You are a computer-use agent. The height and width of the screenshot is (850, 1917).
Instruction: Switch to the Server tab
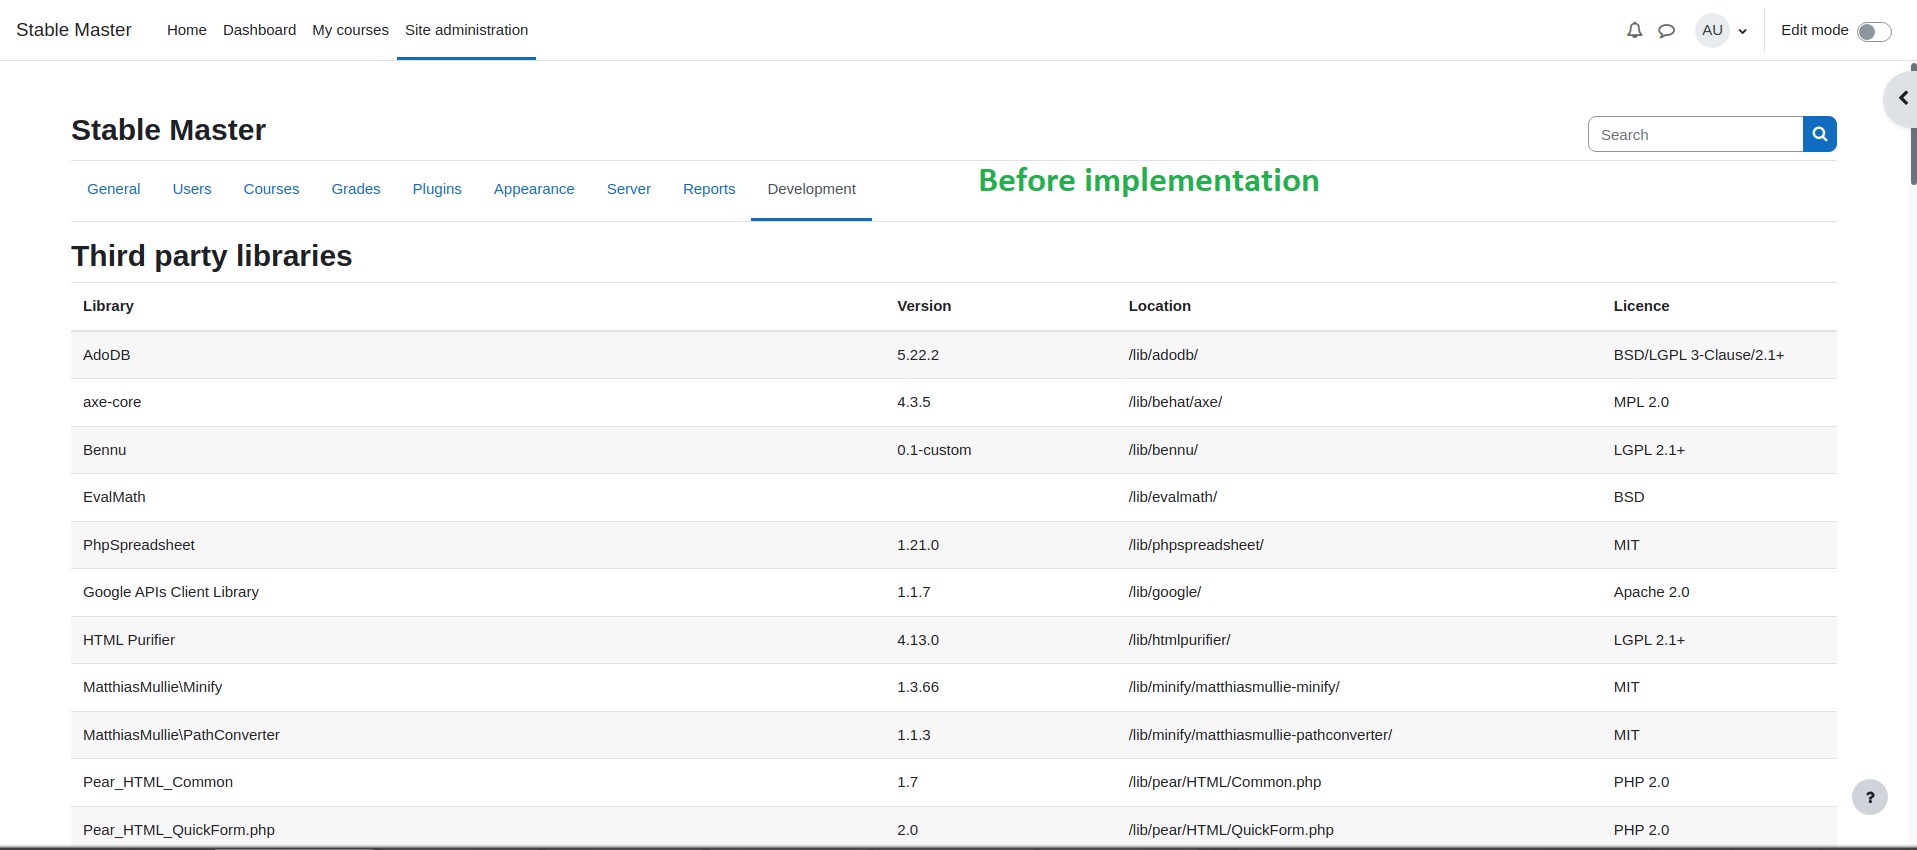click(x=628, y=189)
